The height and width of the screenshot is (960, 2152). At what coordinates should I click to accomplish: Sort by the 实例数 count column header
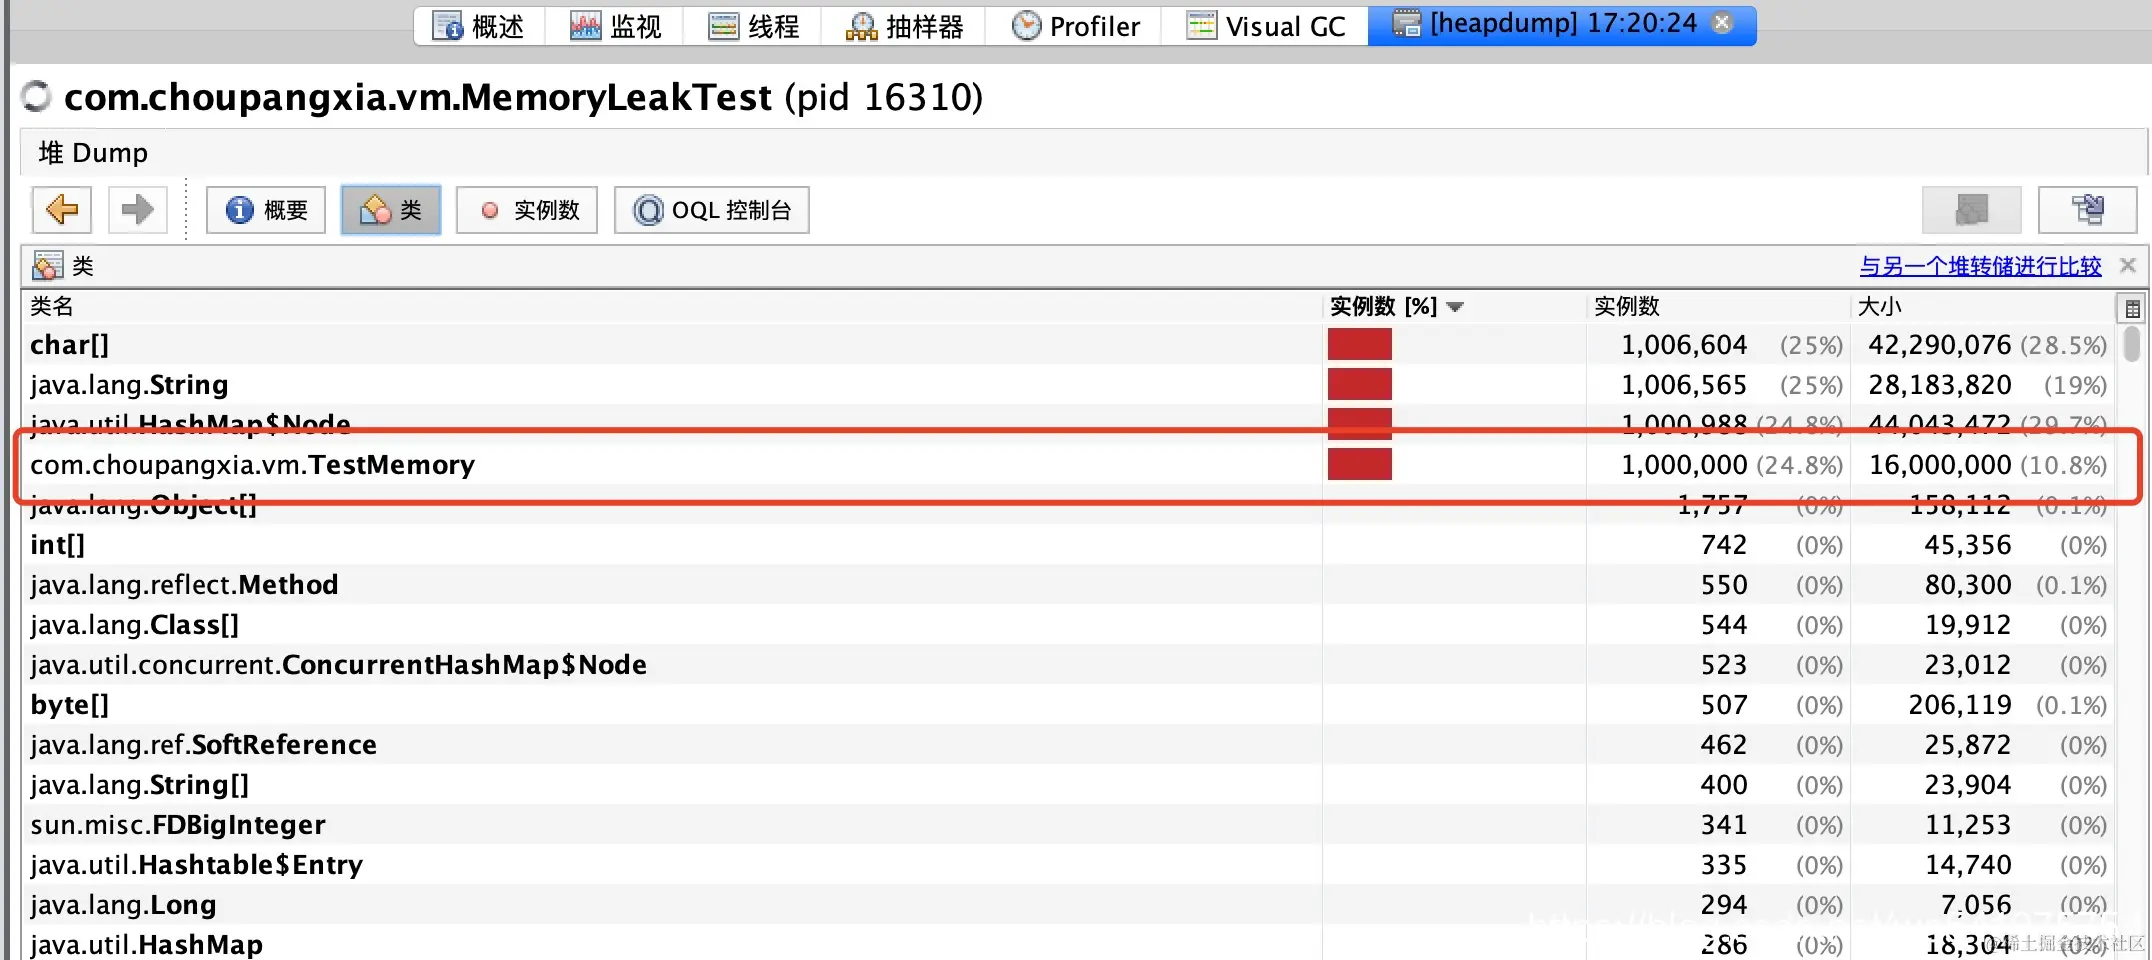coord(1718,306)
